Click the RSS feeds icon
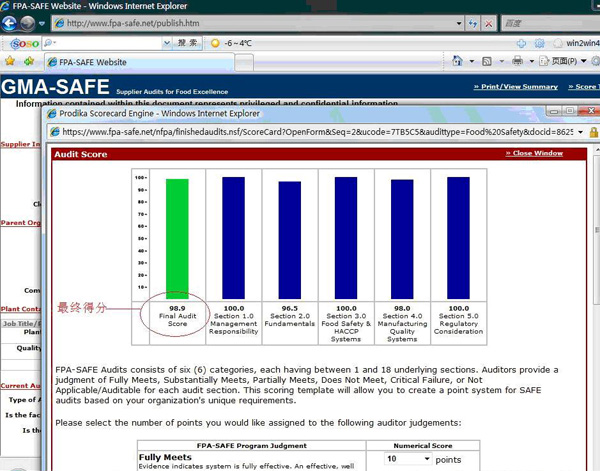 point(486,62)
